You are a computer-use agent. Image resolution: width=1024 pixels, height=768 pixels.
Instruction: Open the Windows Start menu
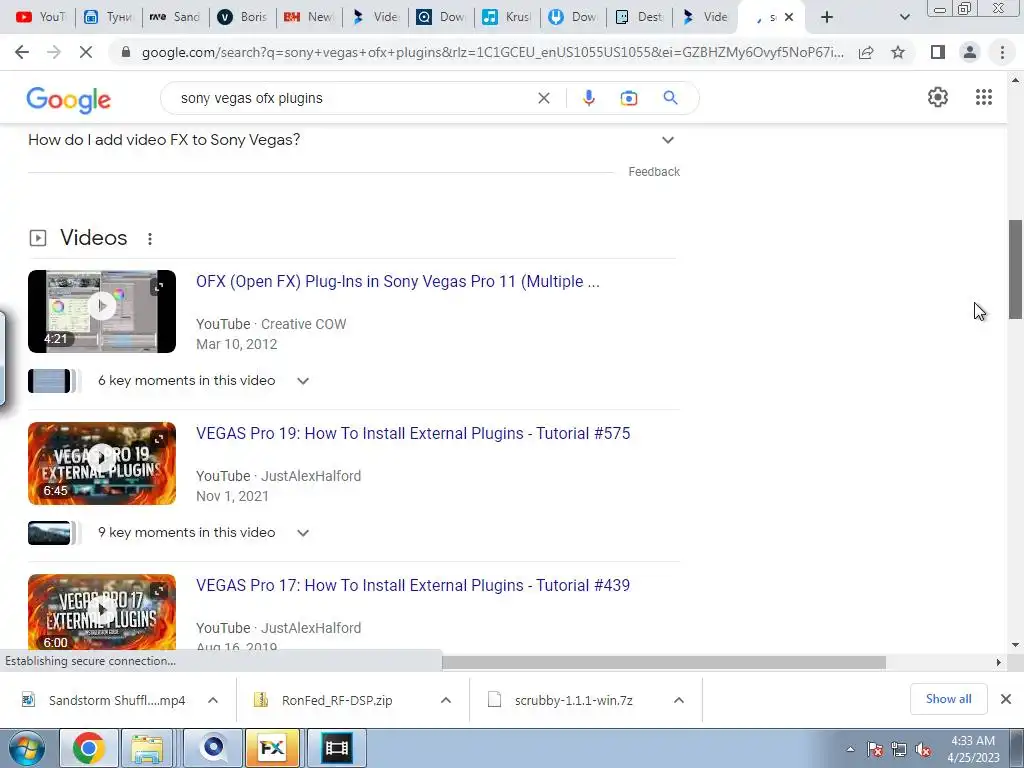point(26,748)
